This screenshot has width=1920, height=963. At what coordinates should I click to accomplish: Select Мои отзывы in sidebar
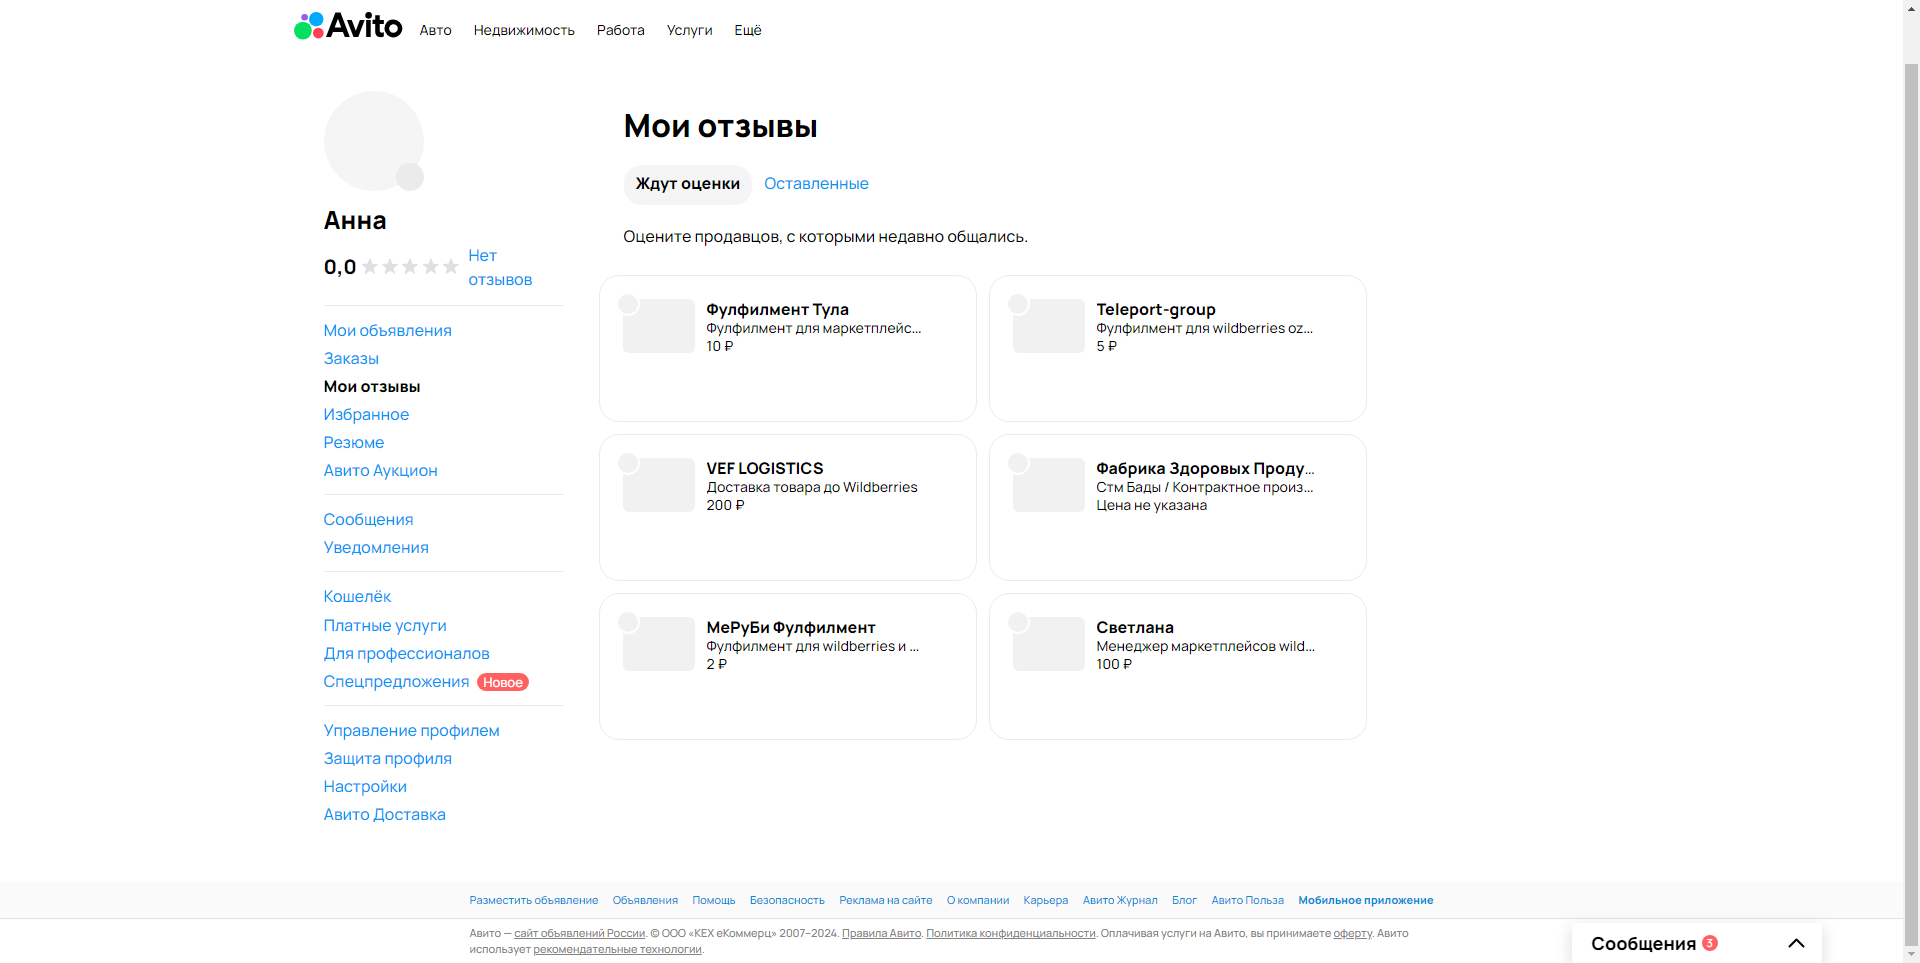pyautogui.click(x=372, y=387)
